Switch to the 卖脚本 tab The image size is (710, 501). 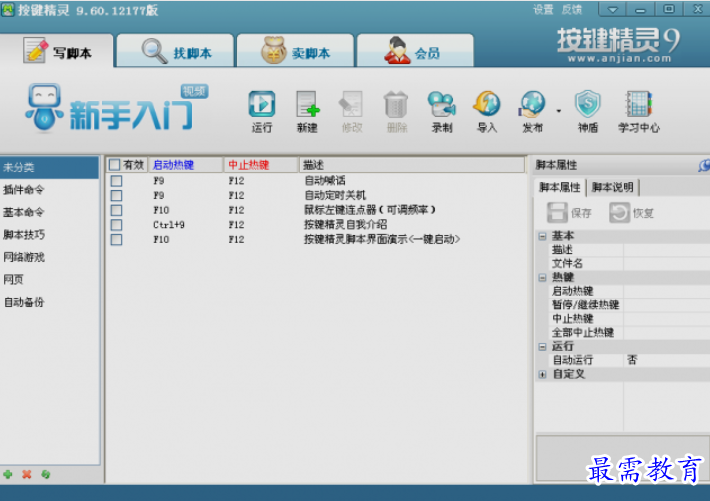(x=295, y=51)
